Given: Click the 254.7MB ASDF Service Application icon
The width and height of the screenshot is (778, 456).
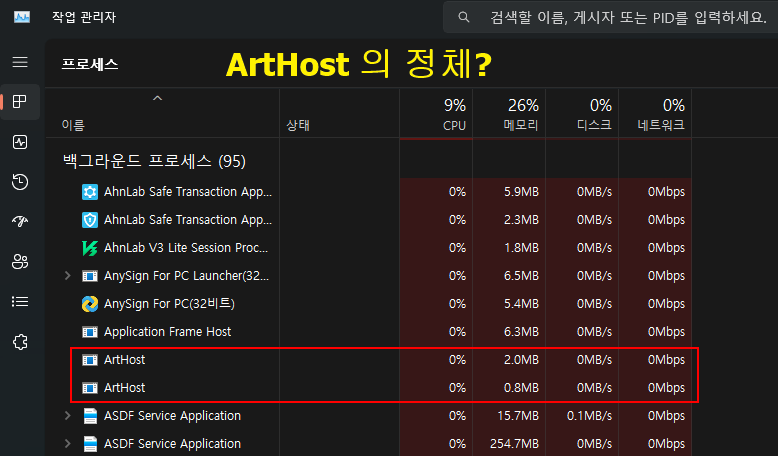Looking at the screenshot, I should 90,444.
